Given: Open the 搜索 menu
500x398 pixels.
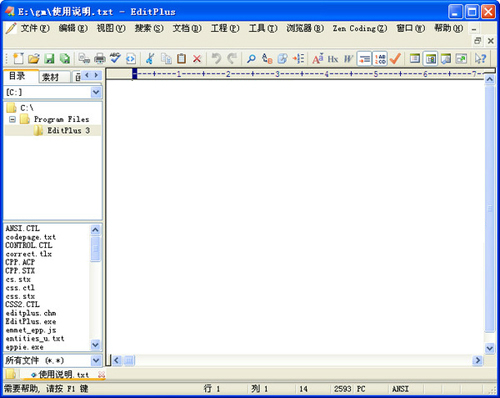Looking at the screenshot, I should point(149,28).
